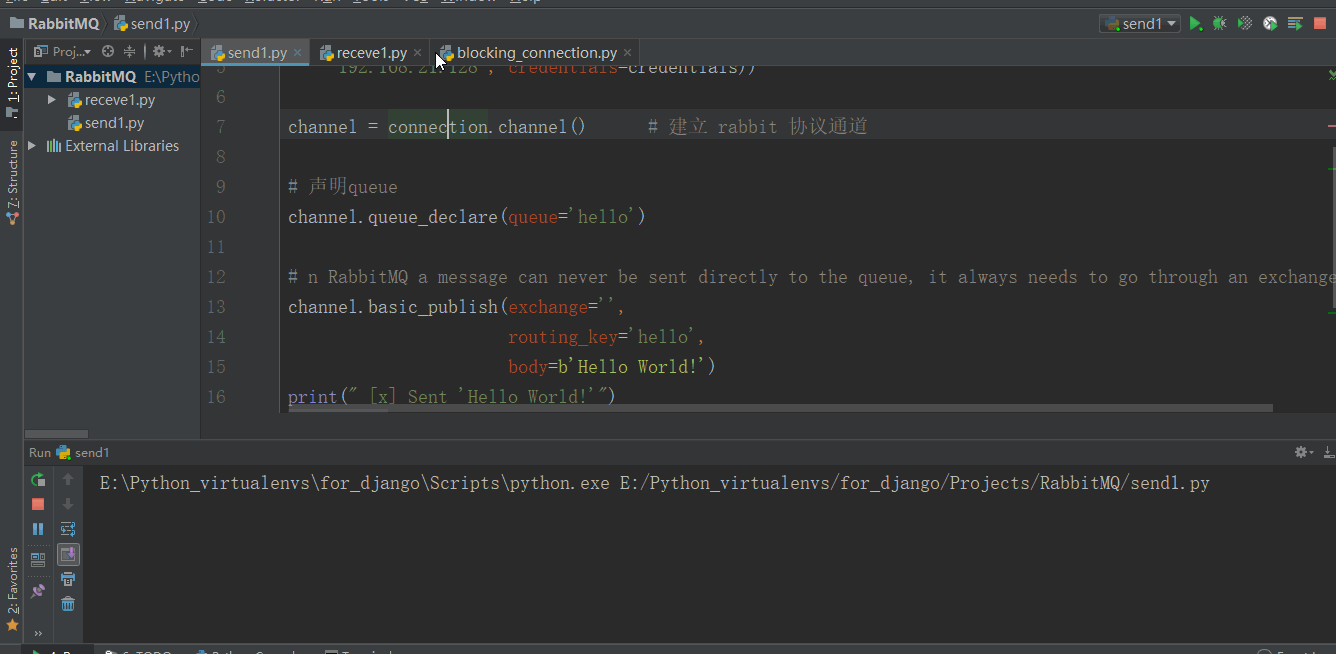This screenshot has width=1336, height=654.
Task: Select the send1 tab in Run panel
Action: tap(83, 452)
